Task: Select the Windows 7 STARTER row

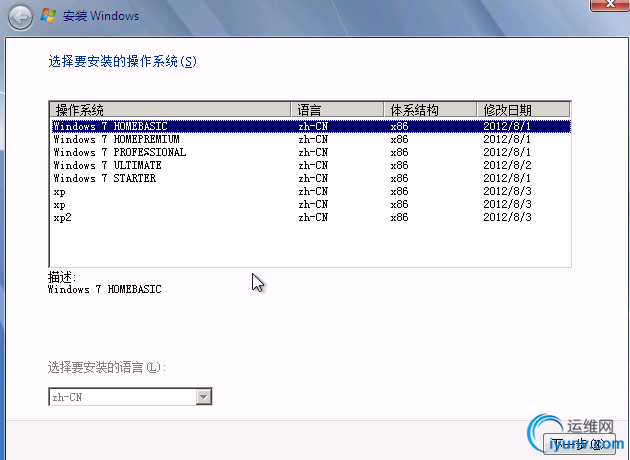Action: click(x=311, y=178)
